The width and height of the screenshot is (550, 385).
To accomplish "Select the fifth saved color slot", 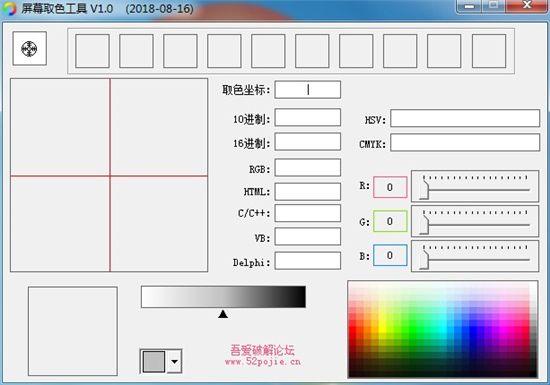I will tap(268, 51).
